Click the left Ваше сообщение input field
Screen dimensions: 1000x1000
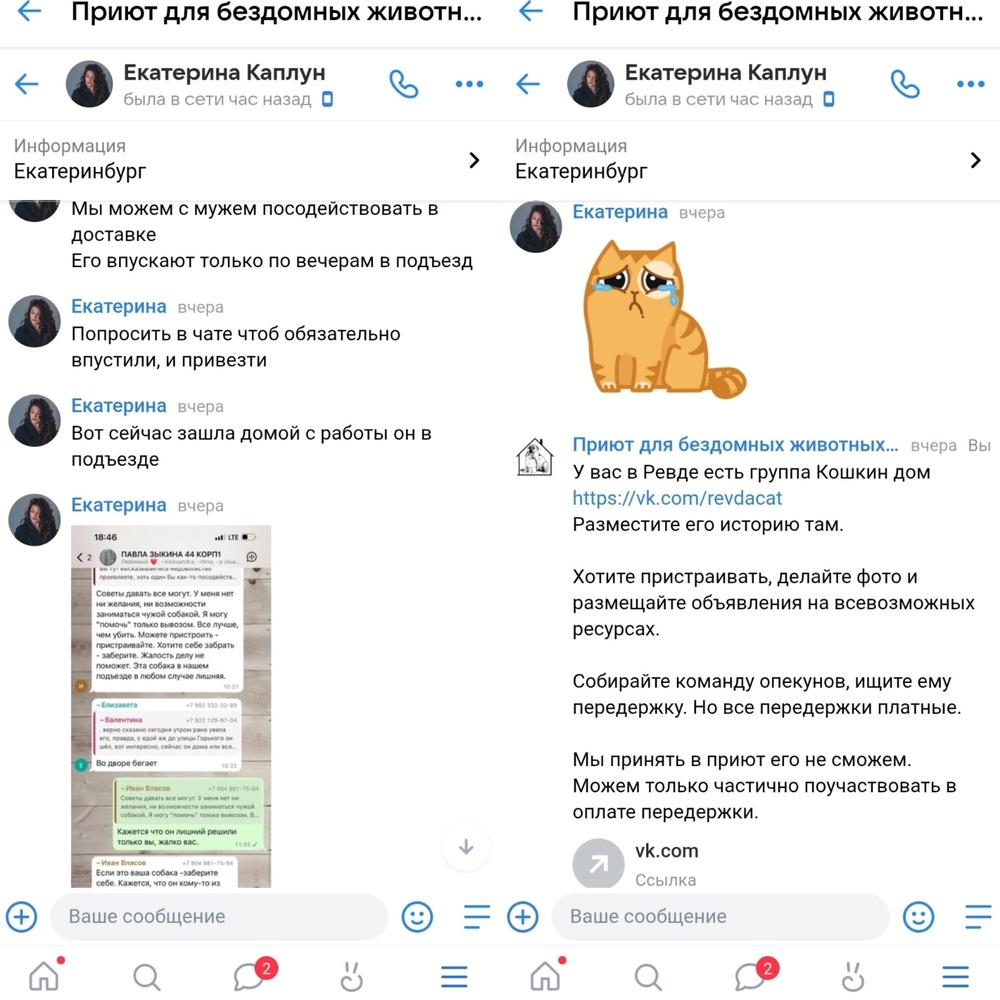(219, 916)
